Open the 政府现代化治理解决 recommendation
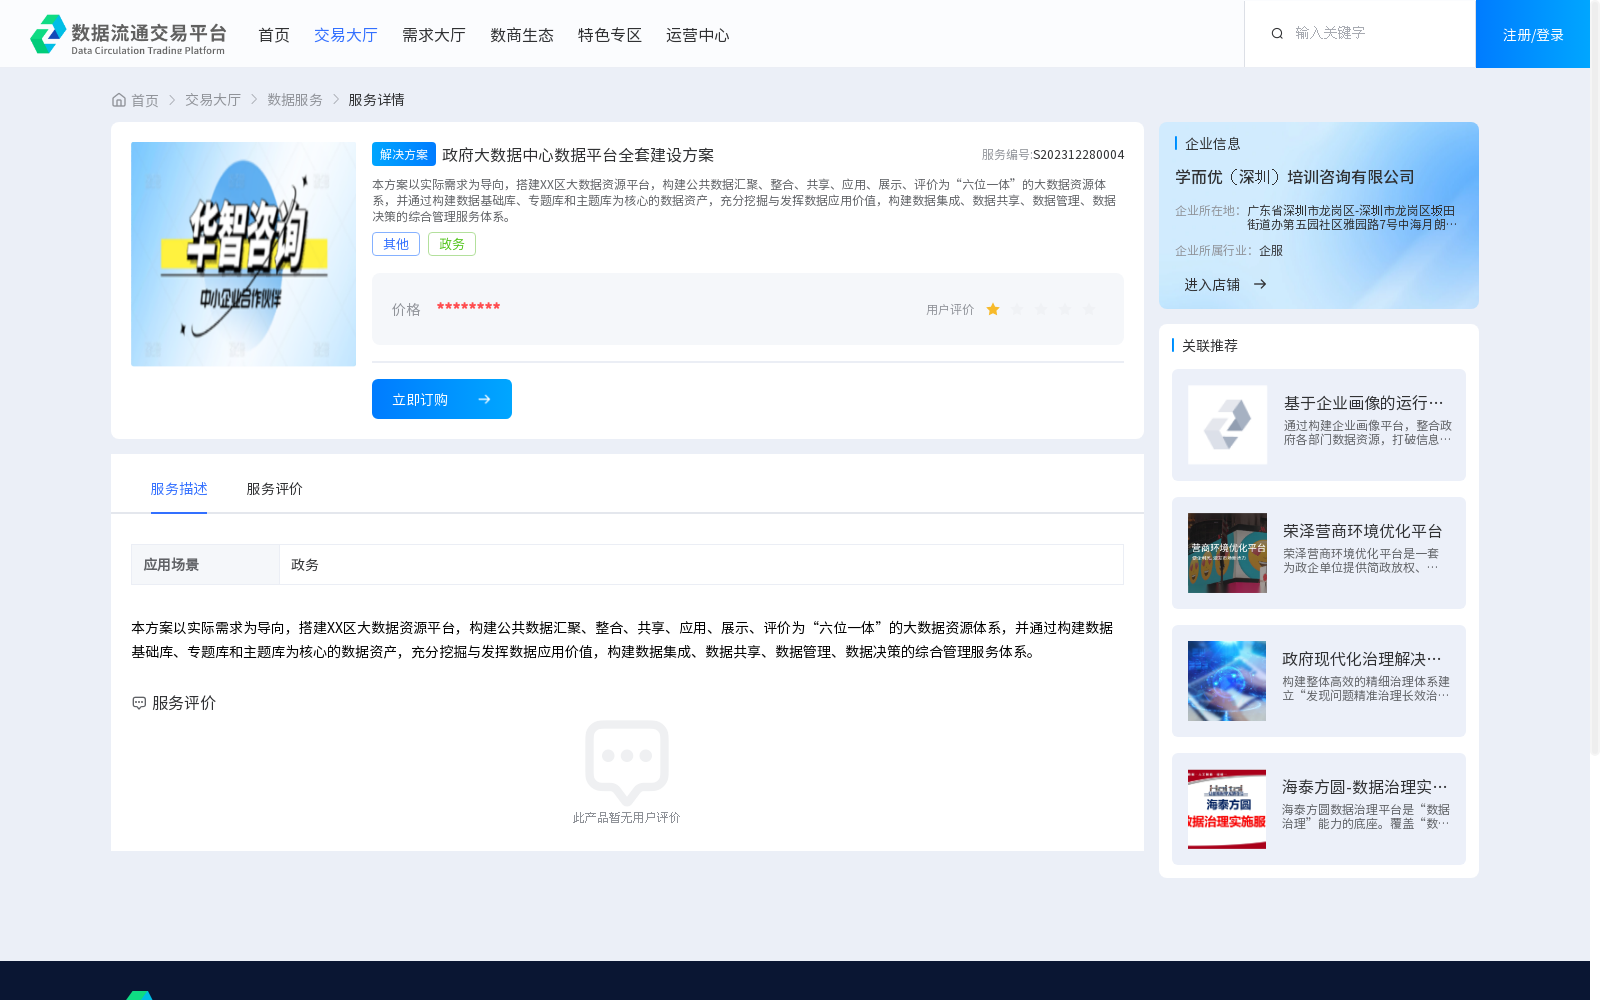1600x1000 pixels. 1319,681
